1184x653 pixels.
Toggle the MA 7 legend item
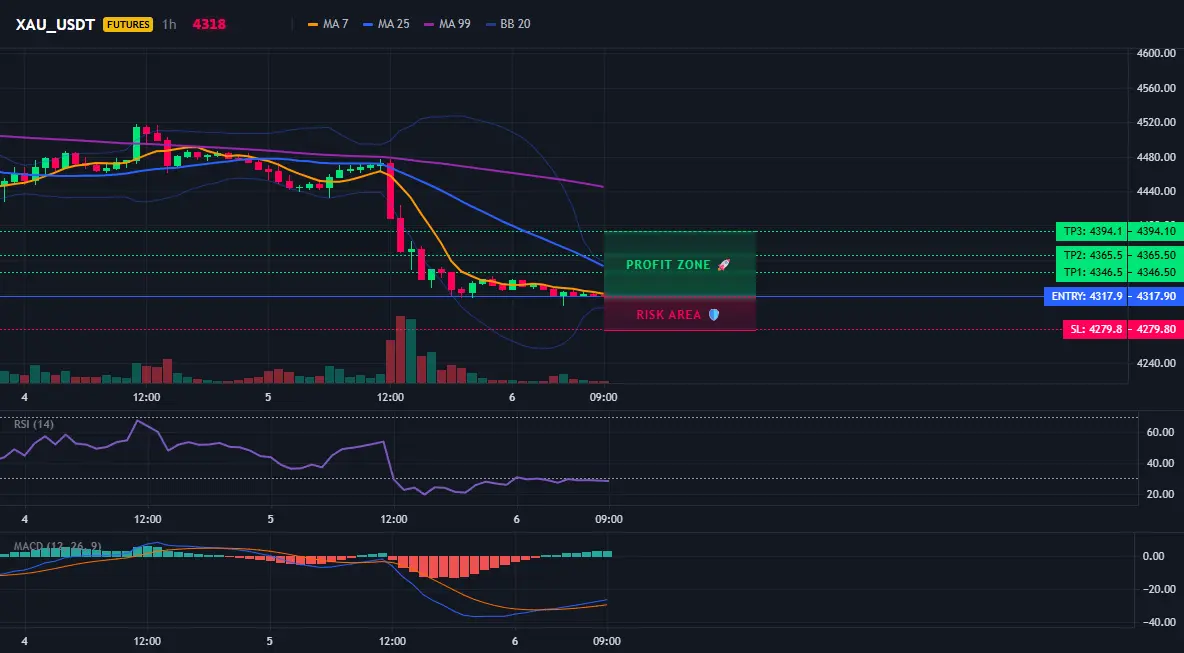point(328,24)
